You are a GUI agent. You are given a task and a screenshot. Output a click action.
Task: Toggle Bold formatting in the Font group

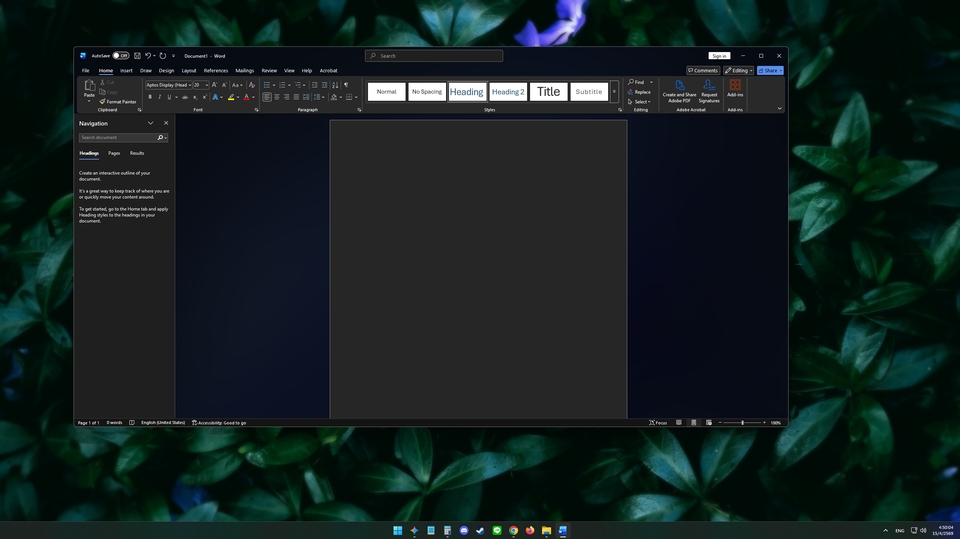149,97
